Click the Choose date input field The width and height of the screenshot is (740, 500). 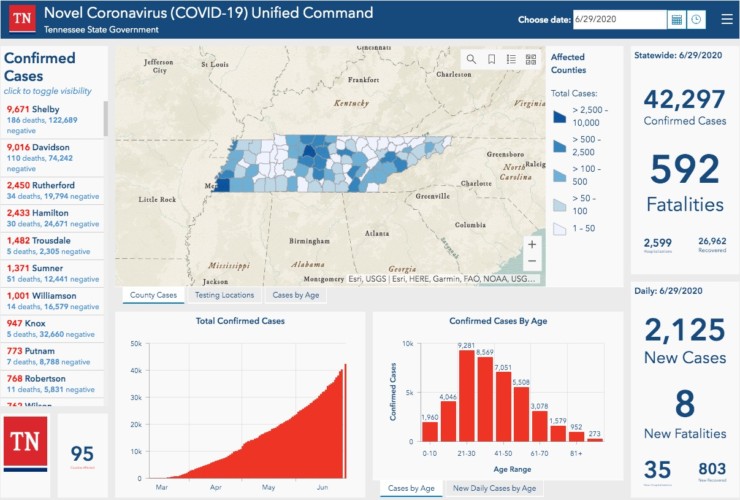coord(620,19)
